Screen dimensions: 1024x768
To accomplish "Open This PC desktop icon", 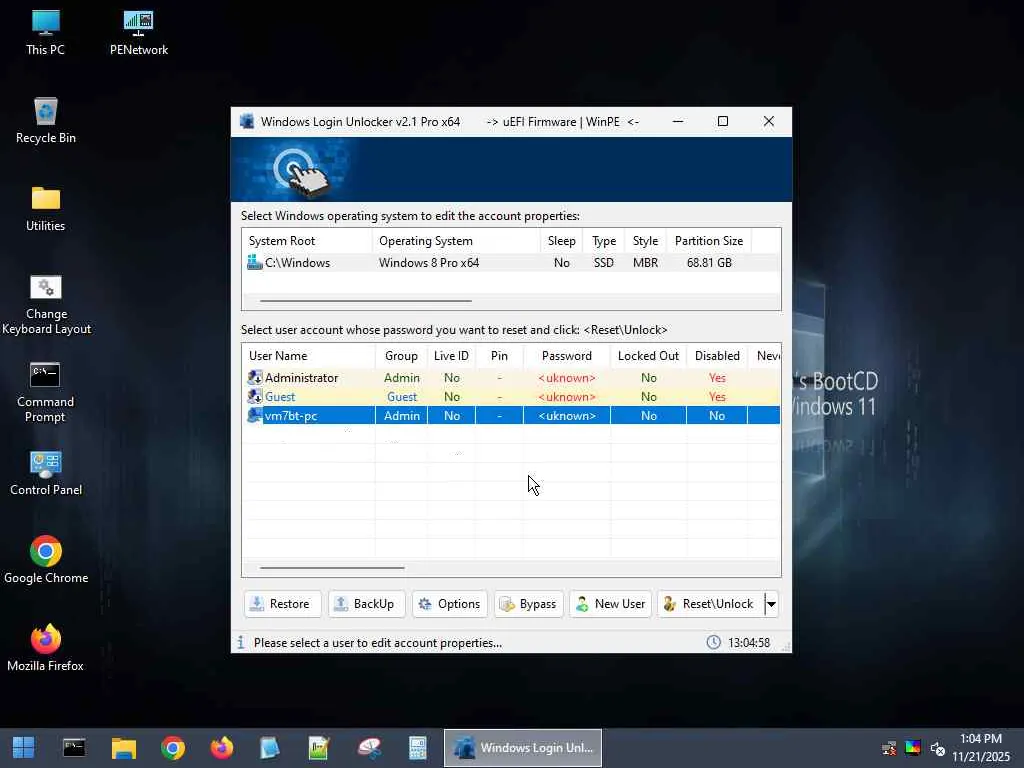I will point(45,33).
